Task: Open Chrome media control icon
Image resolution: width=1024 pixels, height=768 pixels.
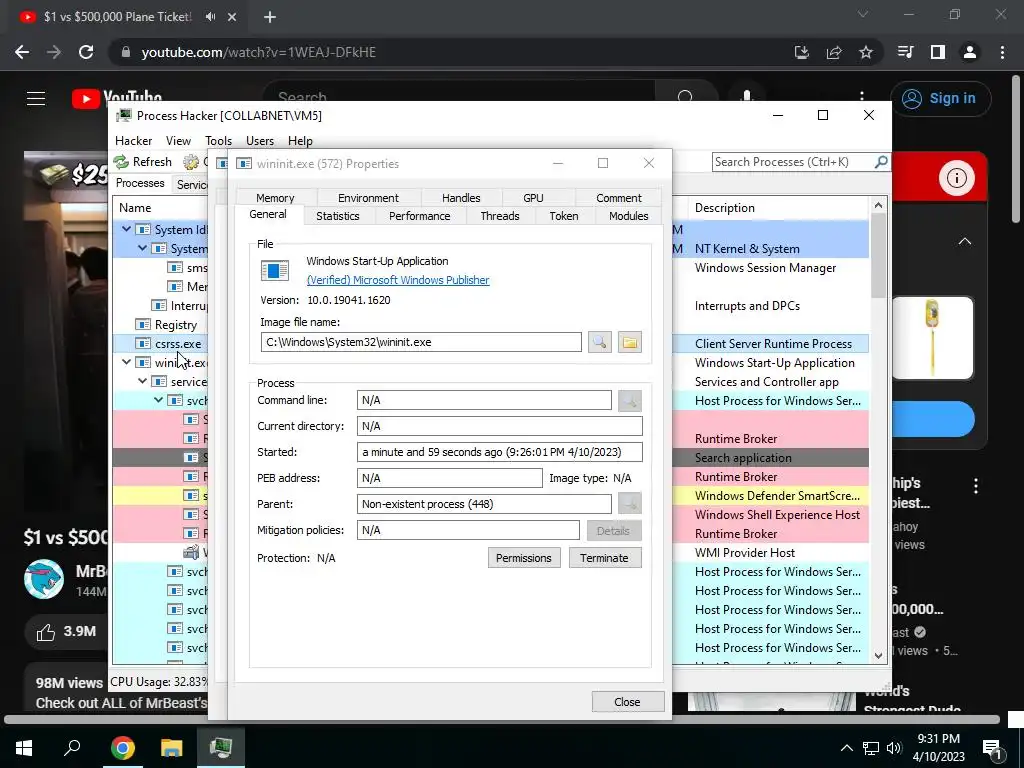Action: [x=906, y=52]
